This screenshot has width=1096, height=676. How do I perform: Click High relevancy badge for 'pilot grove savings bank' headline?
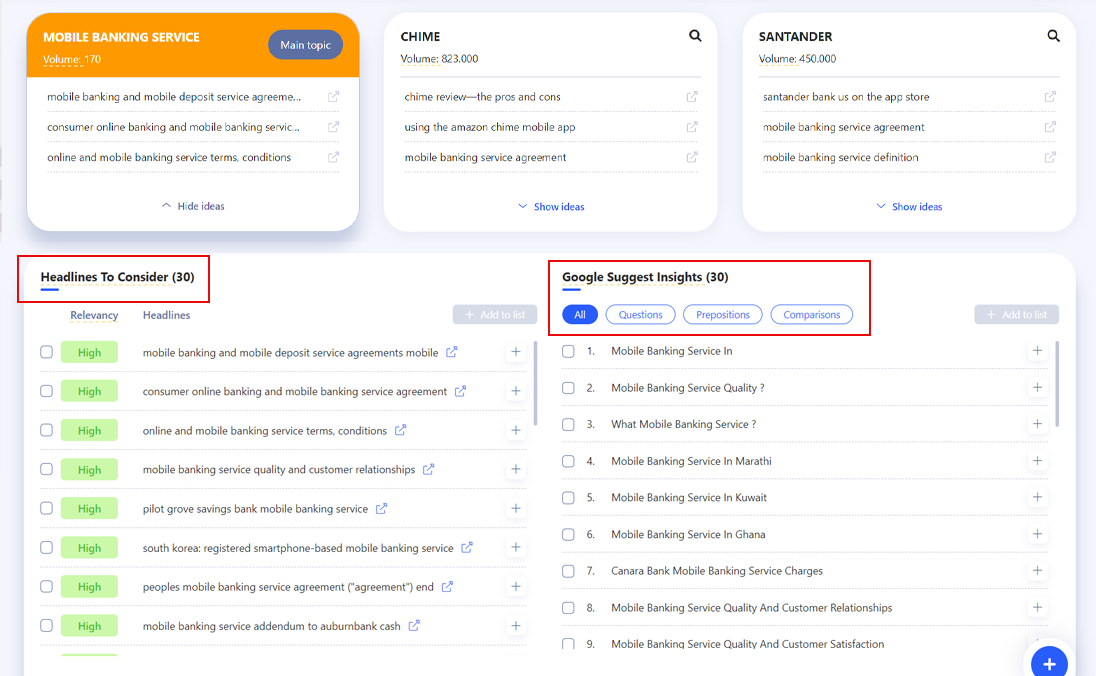[x=89, y=508]
